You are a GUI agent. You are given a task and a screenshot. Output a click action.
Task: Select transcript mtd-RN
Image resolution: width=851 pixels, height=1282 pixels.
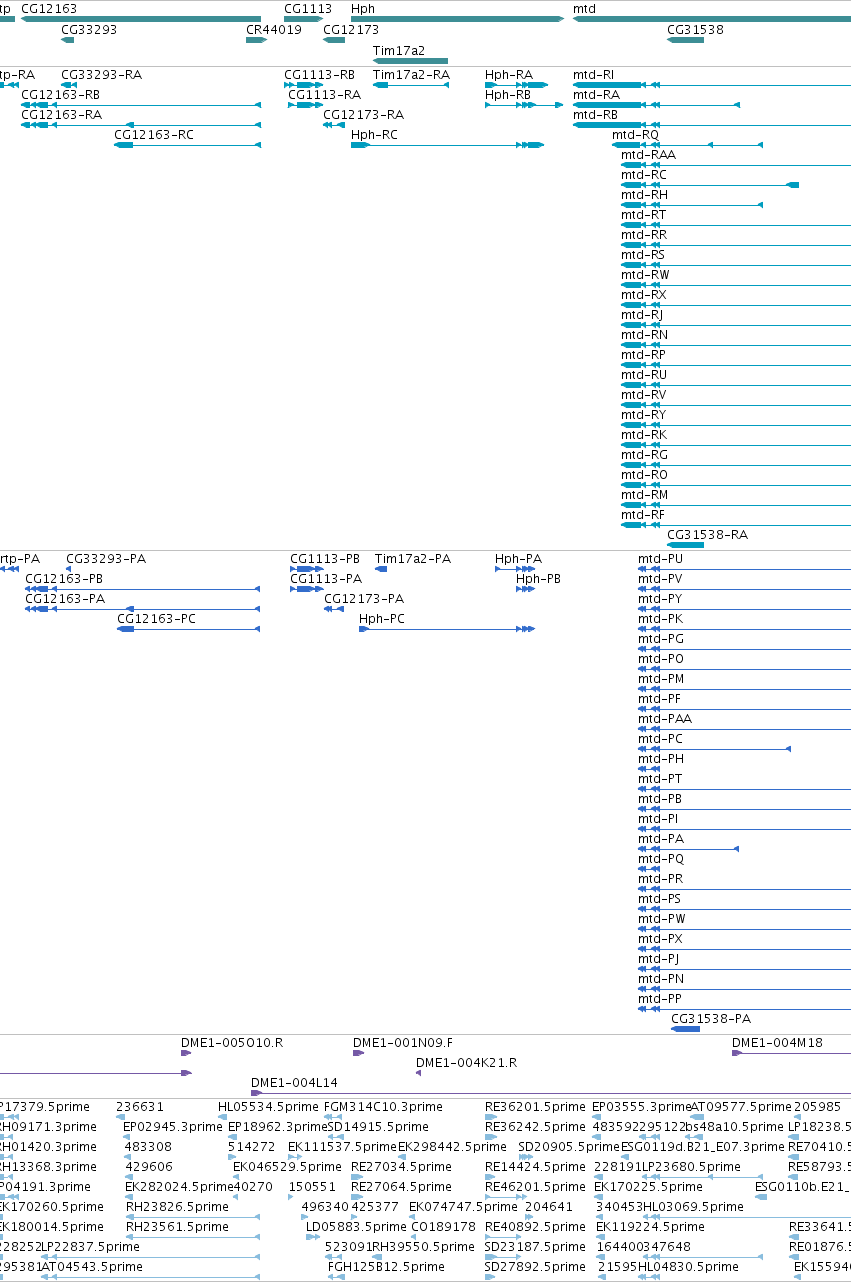coord(645,335)
